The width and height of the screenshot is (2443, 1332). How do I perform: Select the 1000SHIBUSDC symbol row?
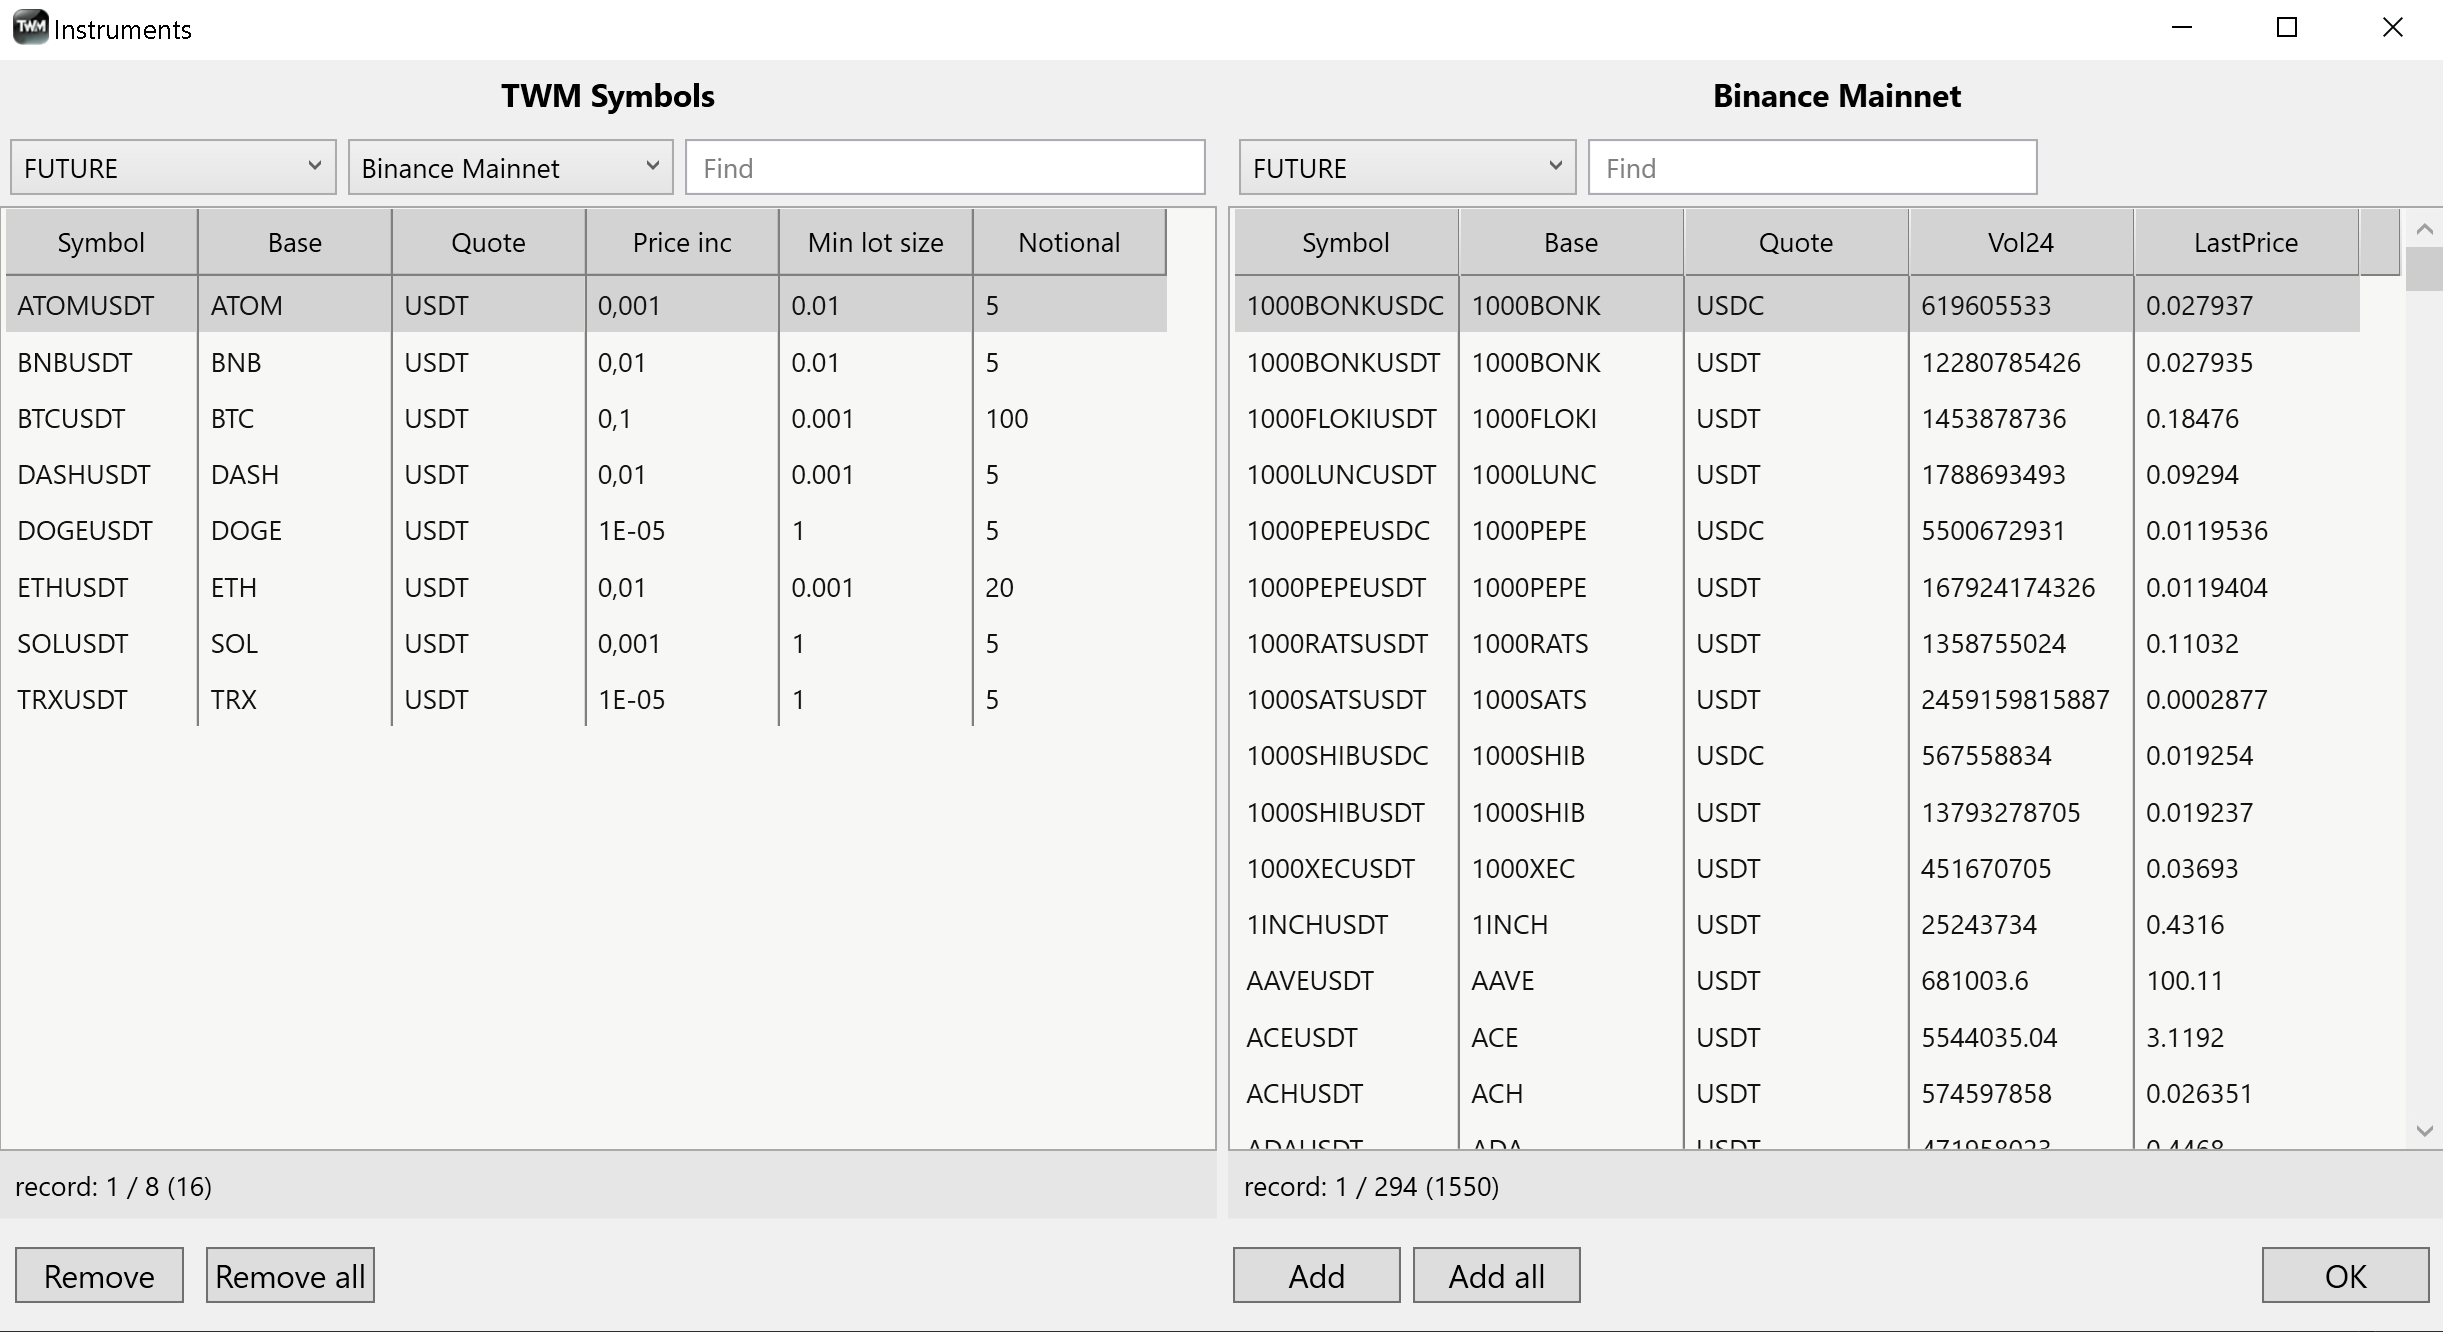[1797, 755]
